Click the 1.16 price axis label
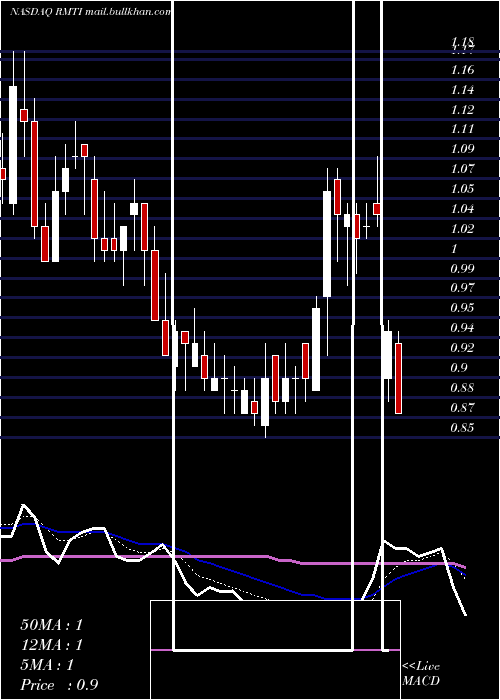The image size is (500, 700). (x=462, y=70)
